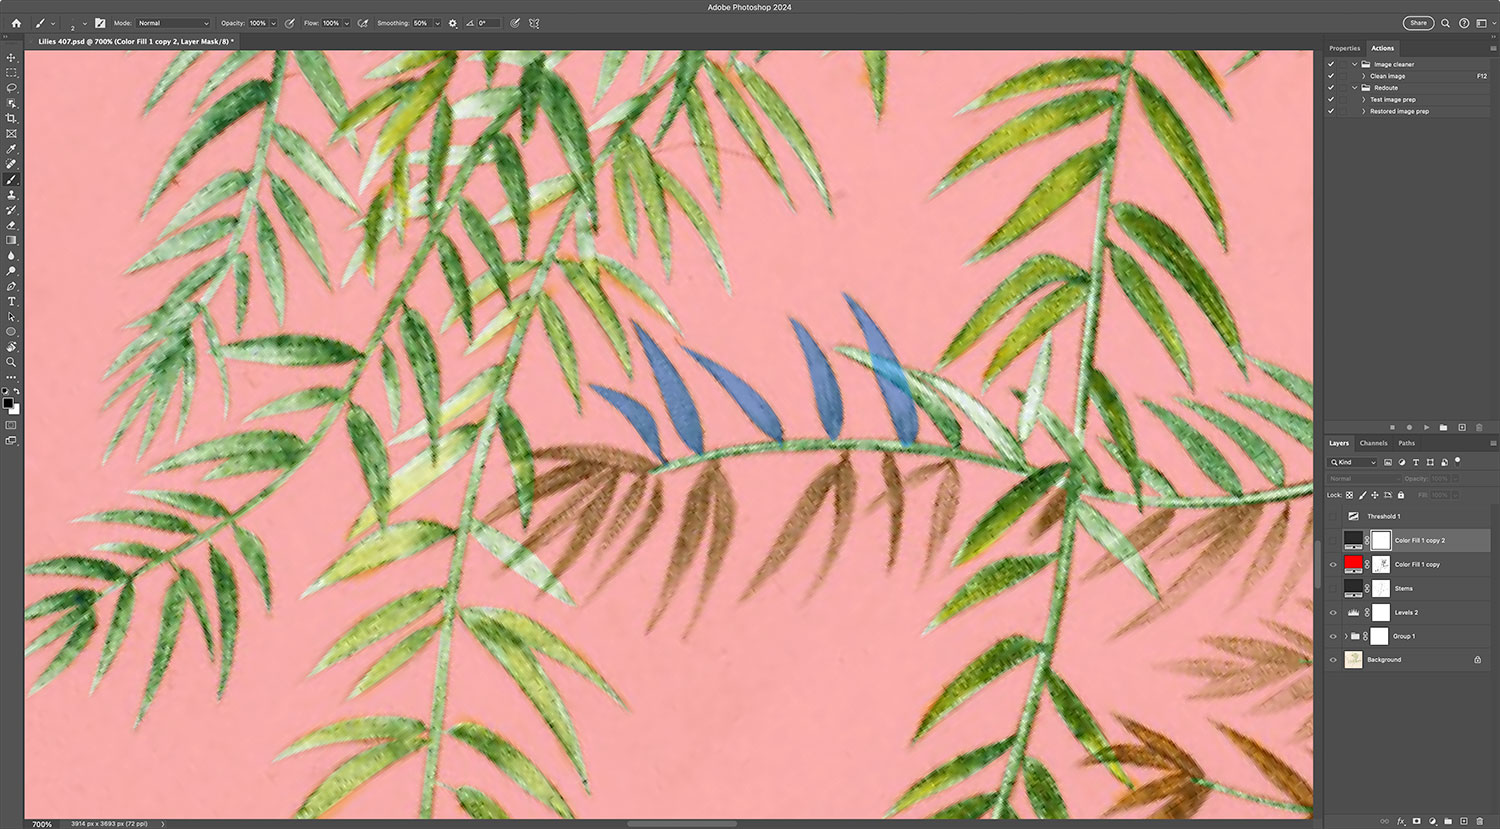Image resolution: width=1500 pixels, height=829 pixels.
Task: Show the Color Fill 1 copy 2 layer
Action: click(1333, 541)
